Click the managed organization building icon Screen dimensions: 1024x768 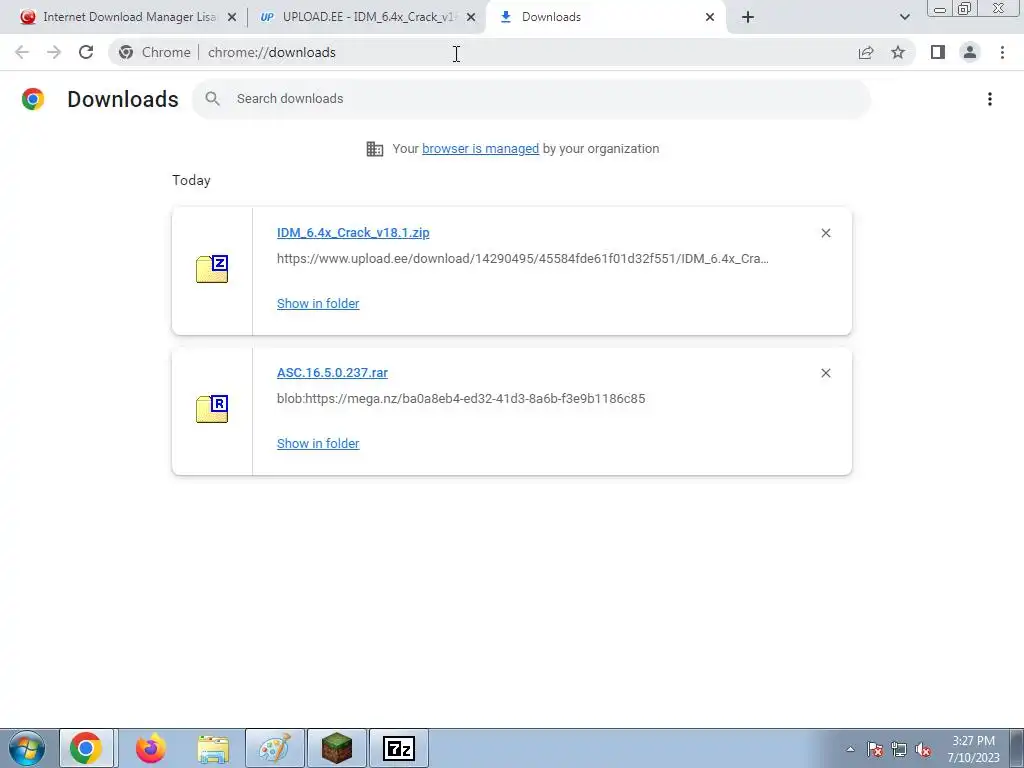click(375, 149)
